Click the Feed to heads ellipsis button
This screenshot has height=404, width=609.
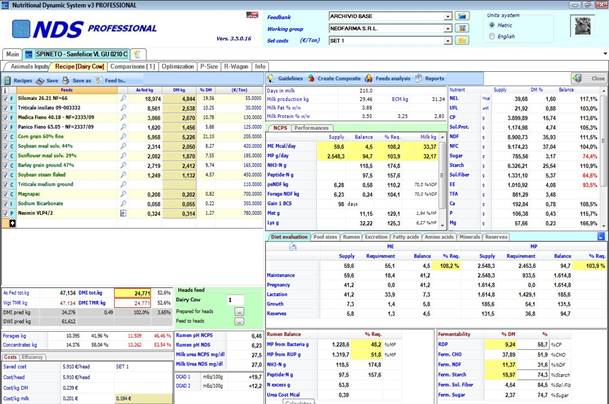click(239, 321)
